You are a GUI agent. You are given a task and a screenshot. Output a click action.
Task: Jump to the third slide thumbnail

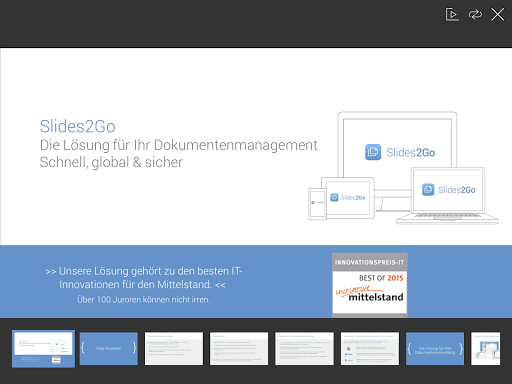174,348
